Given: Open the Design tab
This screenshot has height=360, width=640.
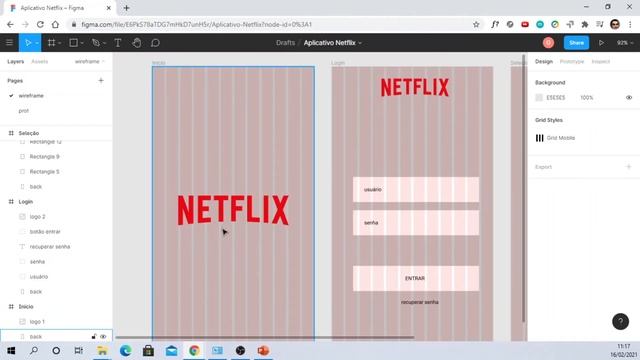Looking at the screenshot, I should 544,61.
